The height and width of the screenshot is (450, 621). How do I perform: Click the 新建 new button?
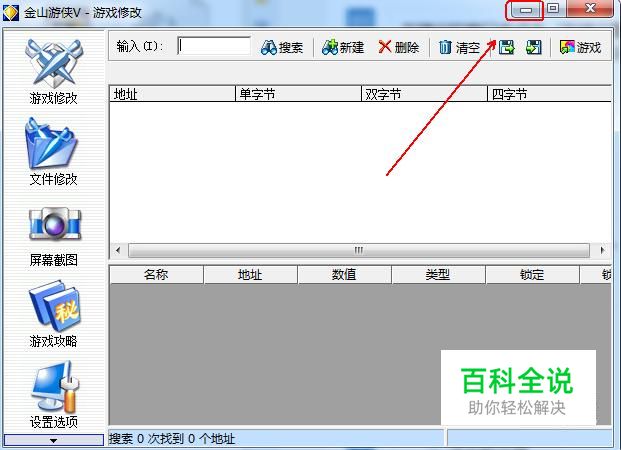343,48
